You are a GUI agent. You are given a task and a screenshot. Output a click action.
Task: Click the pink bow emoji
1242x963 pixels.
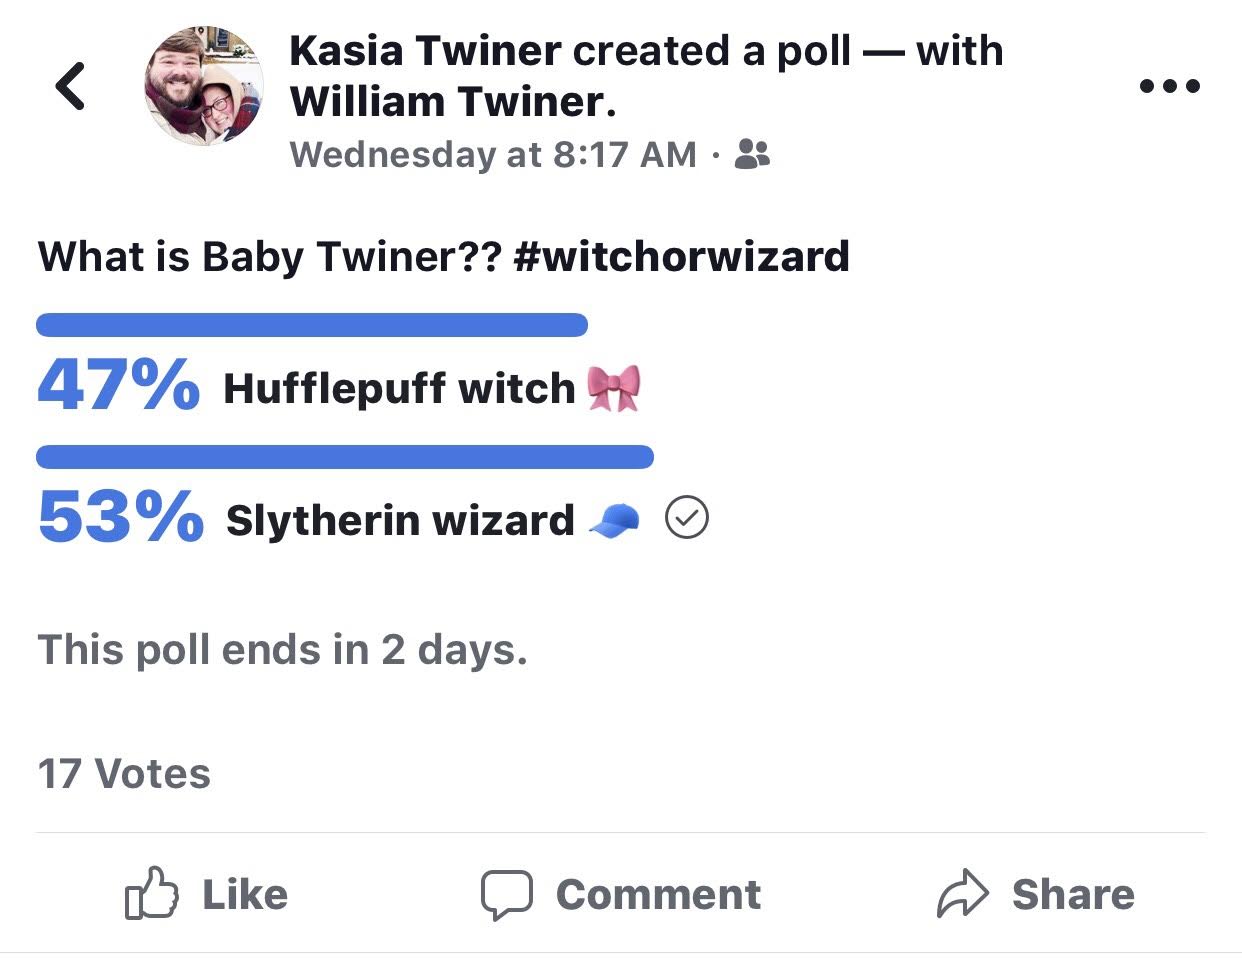(x=613, y=388)
